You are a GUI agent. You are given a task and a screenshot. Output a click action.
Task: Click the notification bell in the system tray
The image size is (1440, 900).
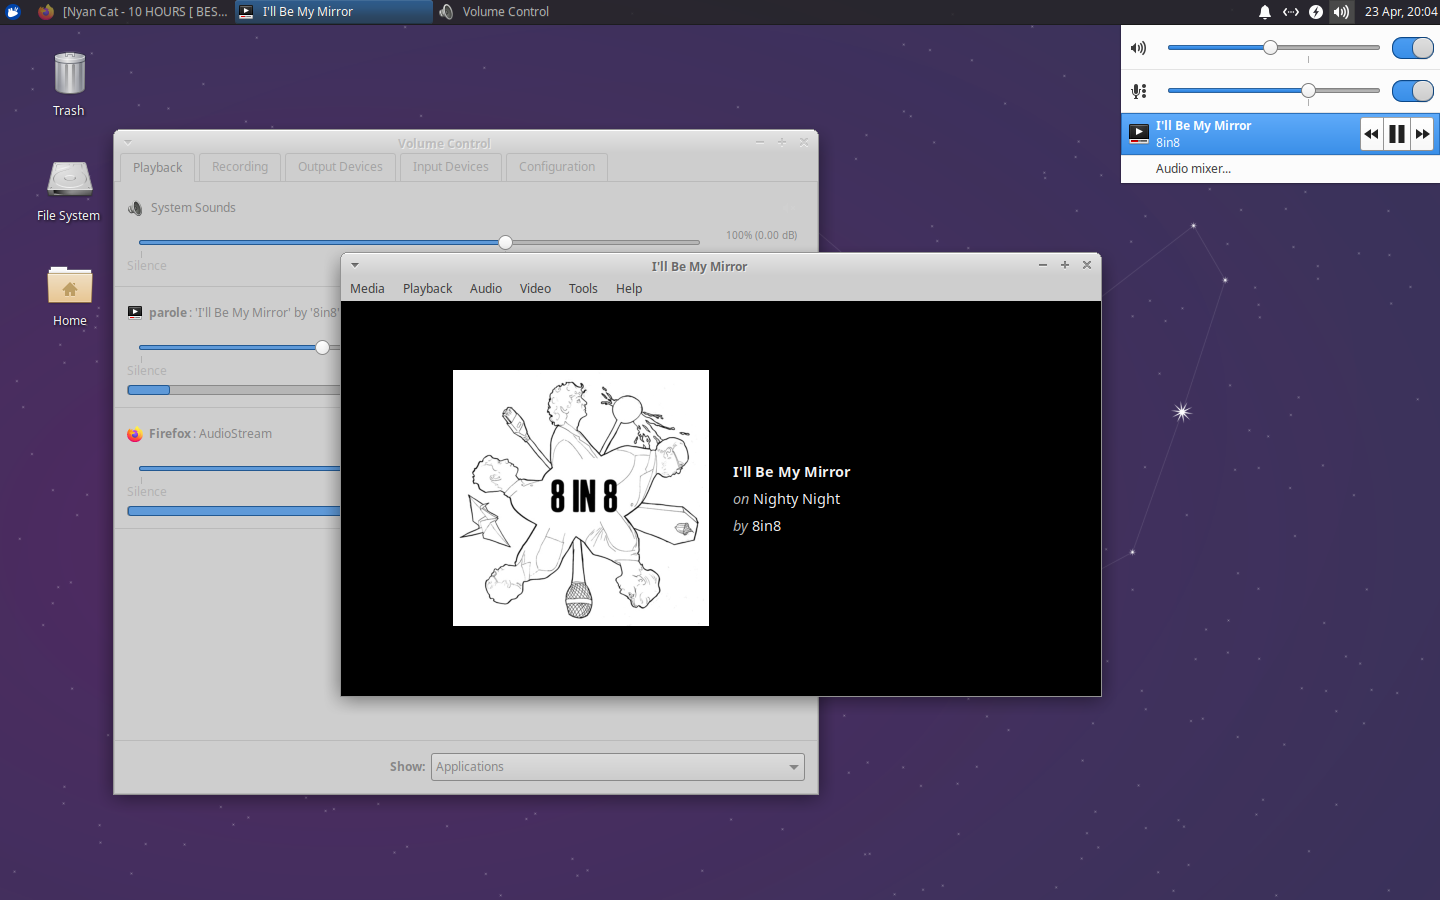click(x=1264, y=11)
